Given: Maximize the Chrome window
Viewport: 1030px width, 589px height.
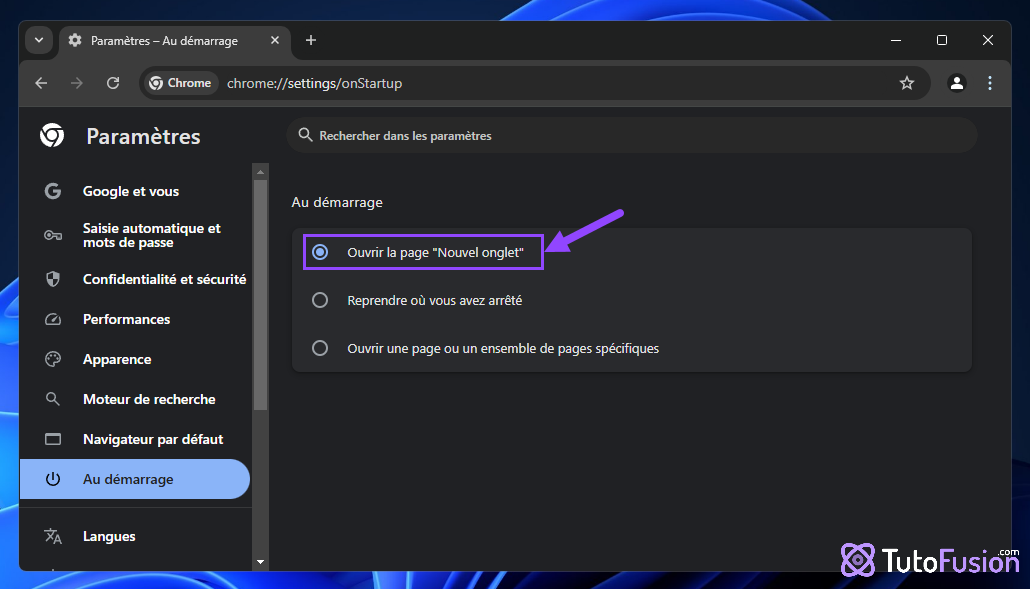Looking at the screenshot, I should click(x=941, y=41).
